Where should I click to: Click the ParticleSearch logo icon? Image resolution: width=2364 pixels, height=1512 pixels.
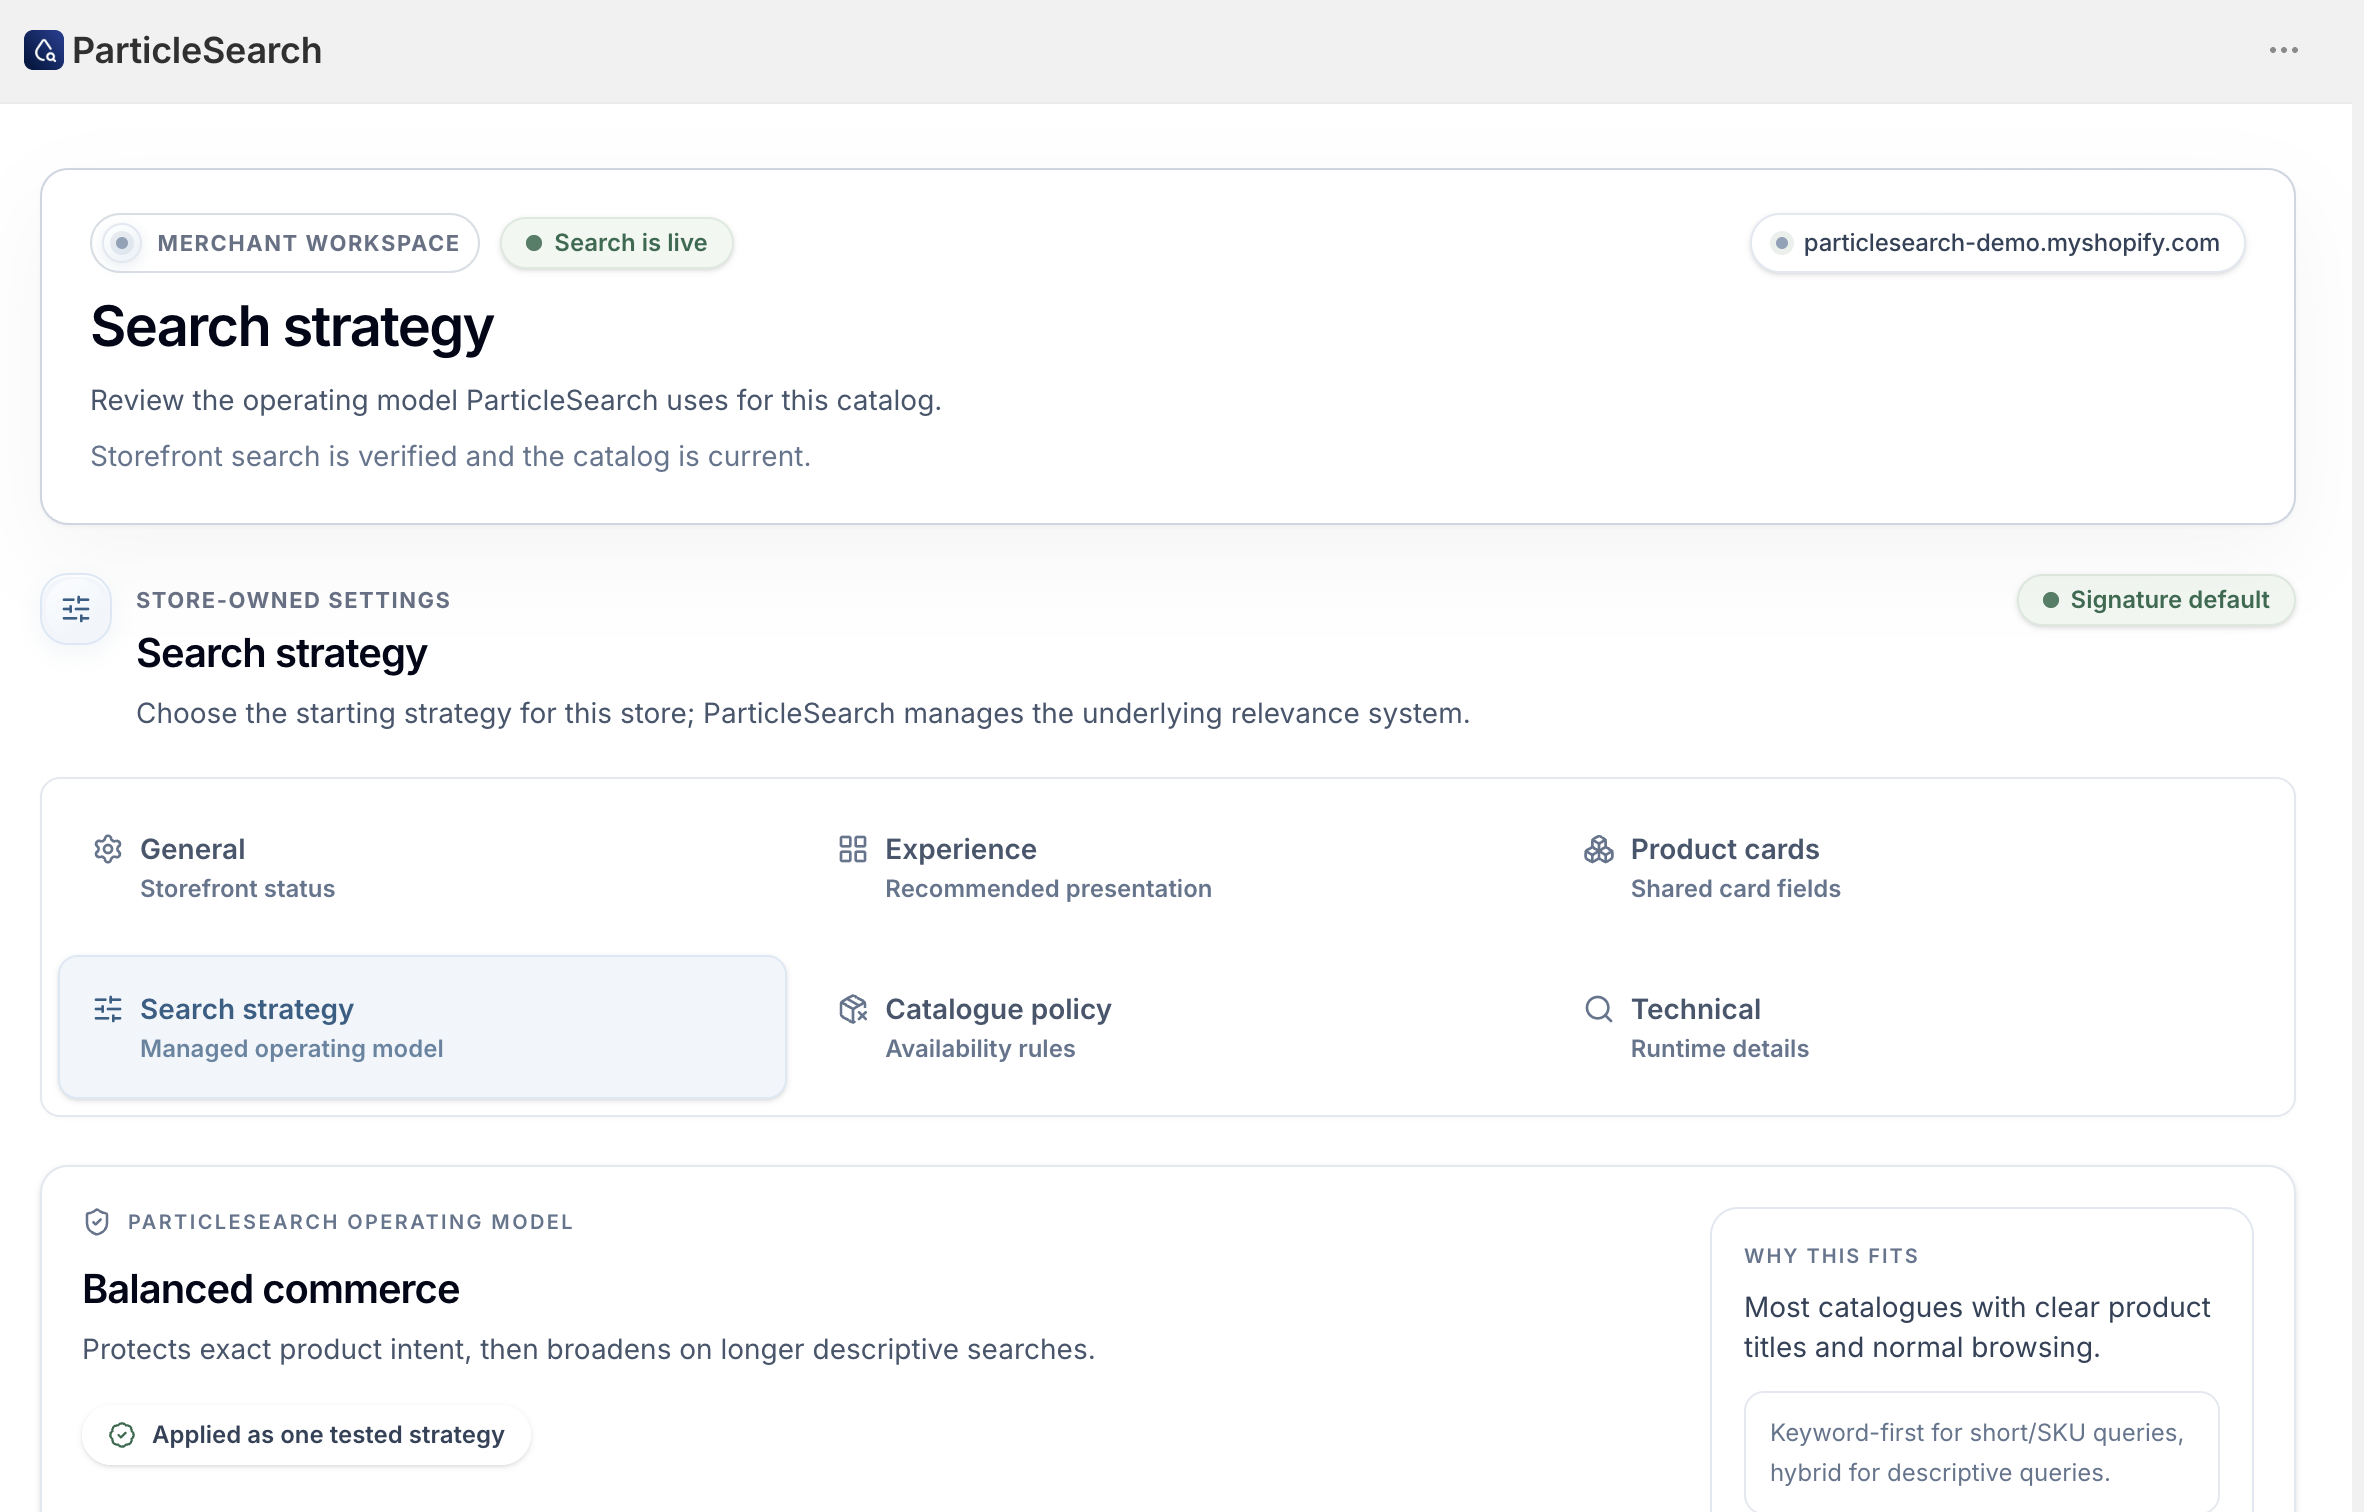click(x=44, y=50)
